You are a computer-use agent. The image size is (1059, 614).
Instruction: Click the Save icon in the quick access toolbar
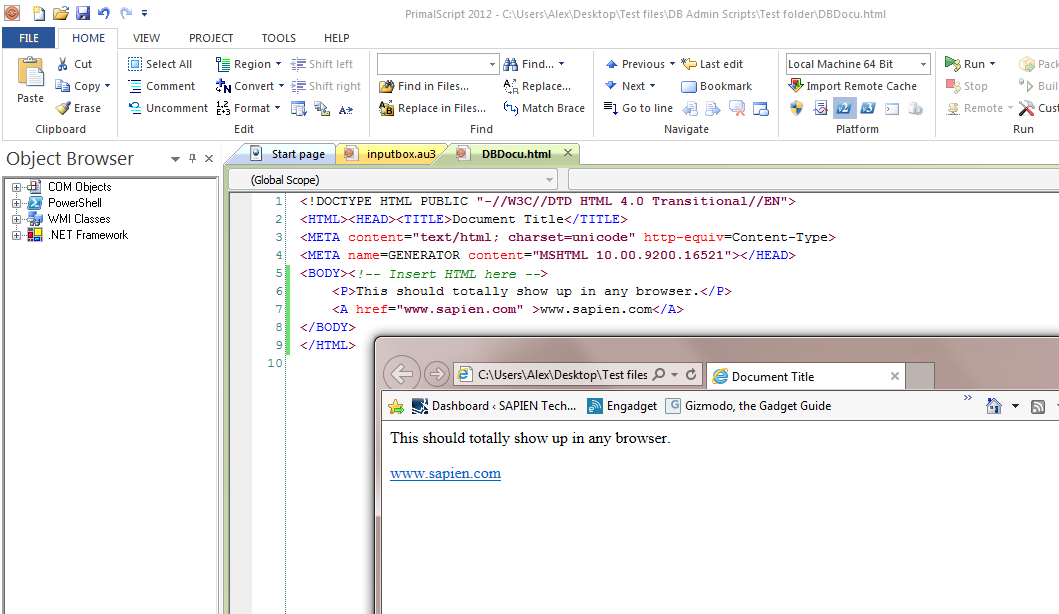coord(82,13)
